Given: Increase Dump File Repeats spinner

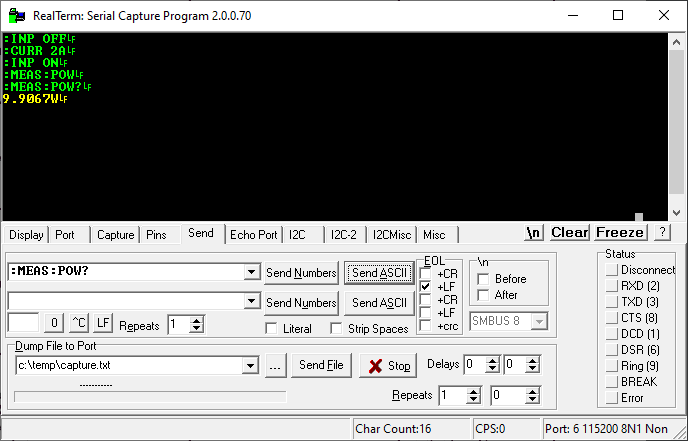Looking at the screenshot, I should [473, 391].
